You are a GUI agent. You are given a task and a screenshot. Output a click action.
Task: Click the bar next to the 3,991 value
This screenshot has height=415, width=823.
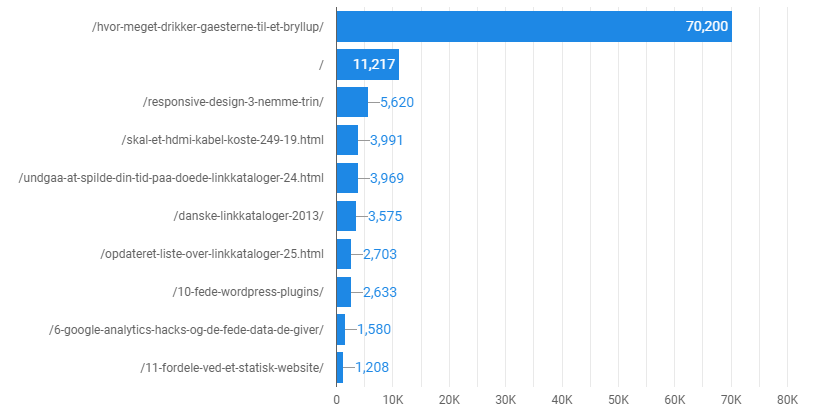point(347,140)
